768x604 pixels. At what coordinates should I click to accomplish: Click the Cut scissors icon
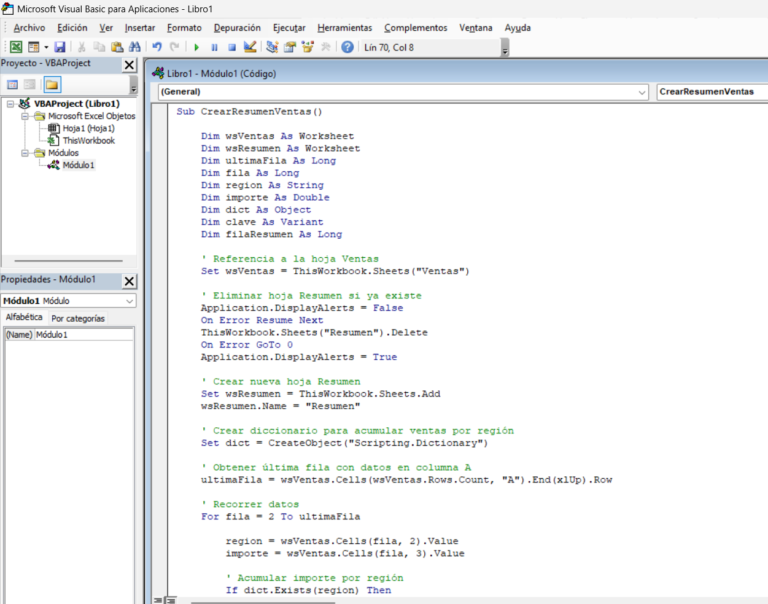point(82,47)
